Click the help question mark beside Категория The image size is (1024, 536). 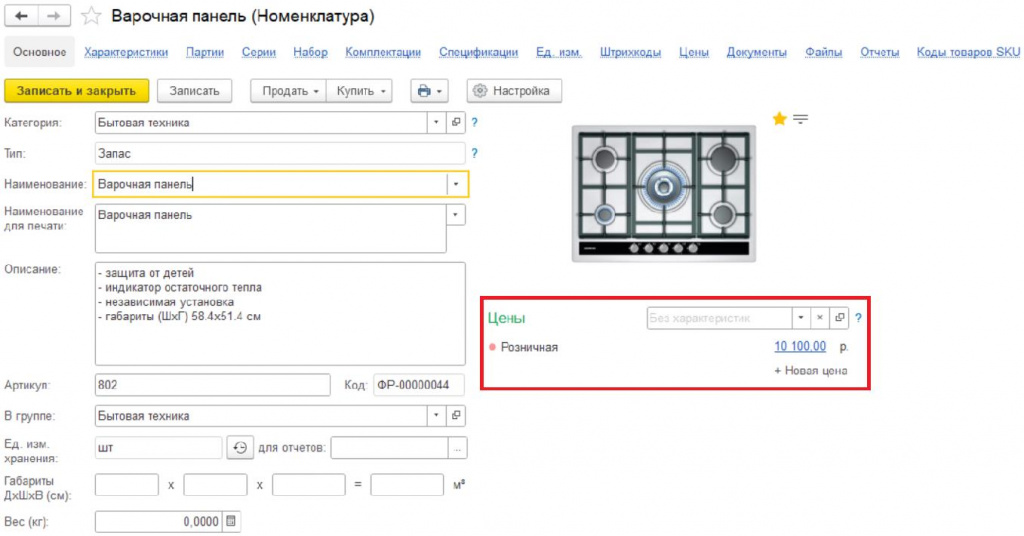click(475, 122)
